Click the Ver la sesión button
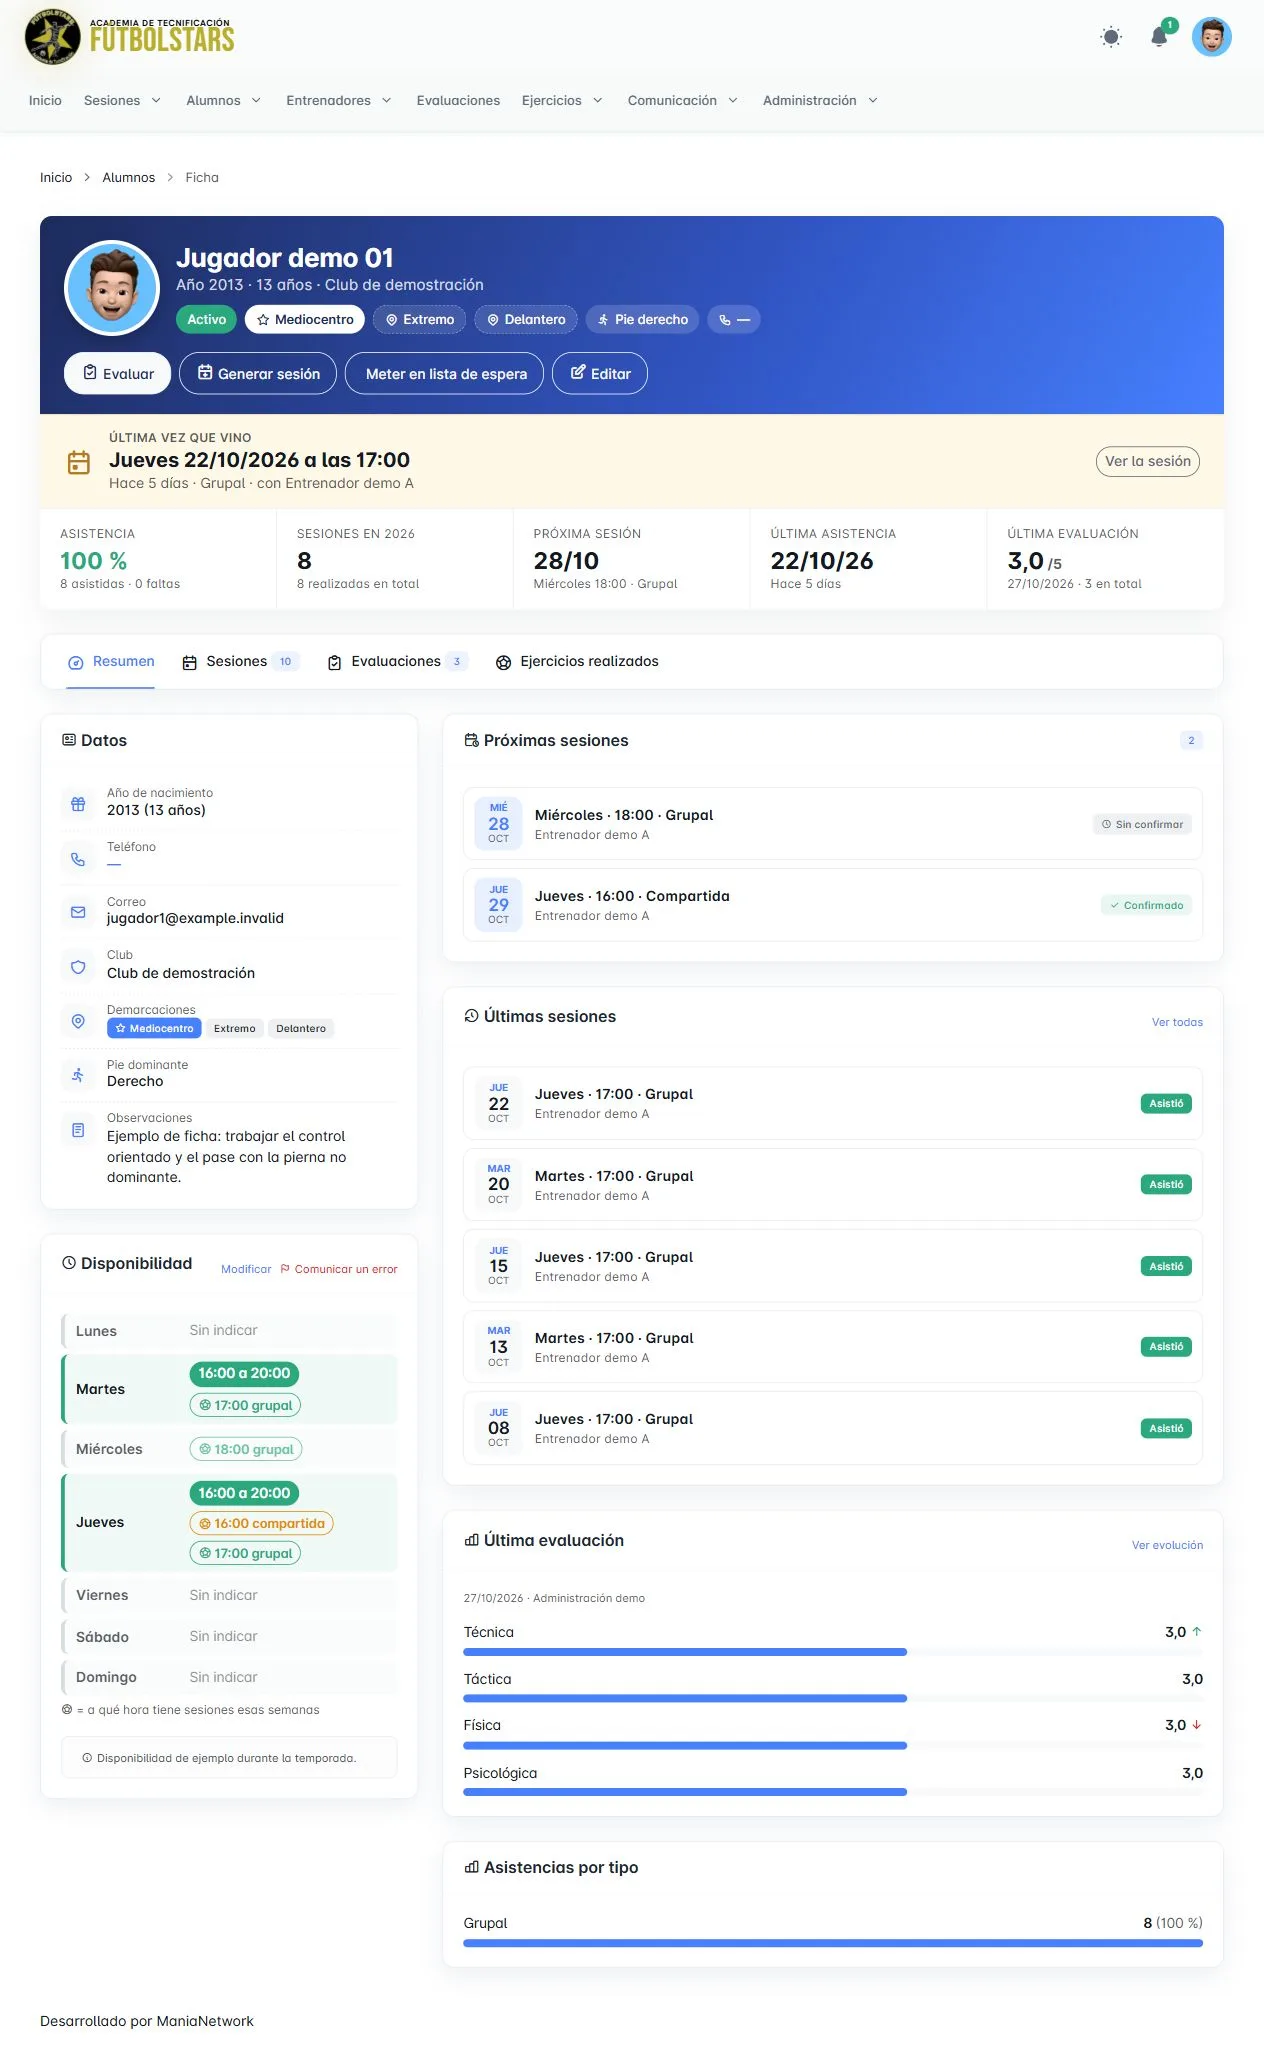1264x2051 pixels. pos(1147,461)
